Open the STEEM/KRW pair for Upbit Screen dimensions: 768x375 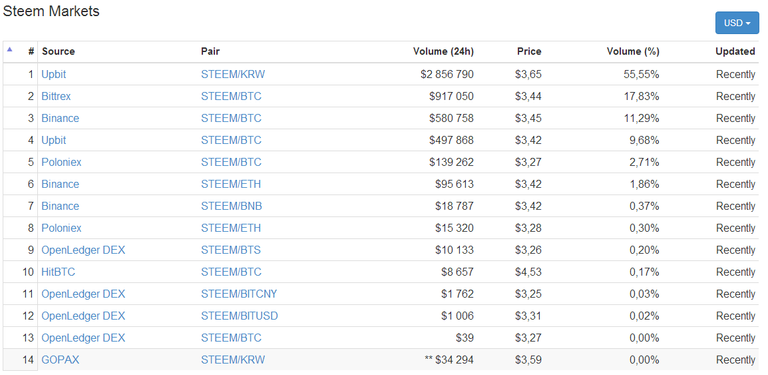click(x=233, y=74)
